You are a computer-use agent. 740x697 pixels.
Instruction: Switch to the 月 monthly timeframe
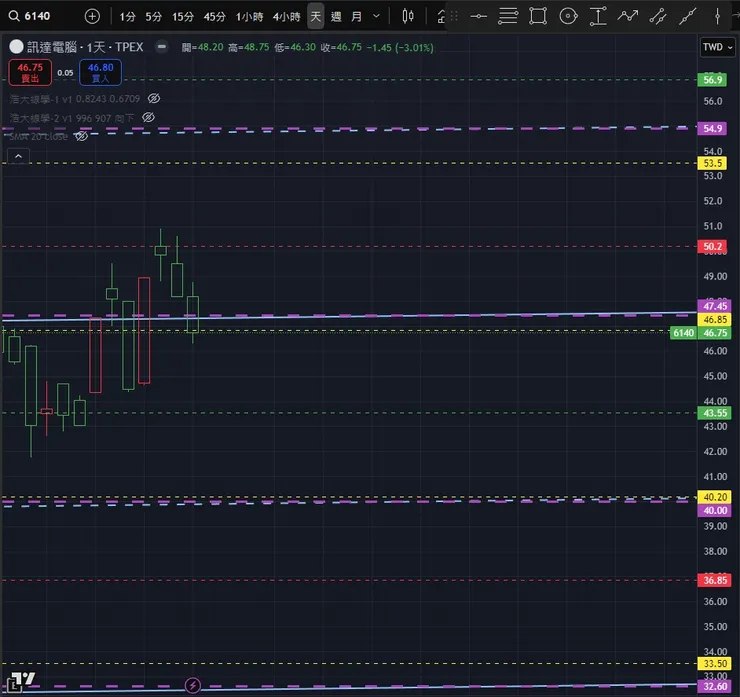click(357, 17)
